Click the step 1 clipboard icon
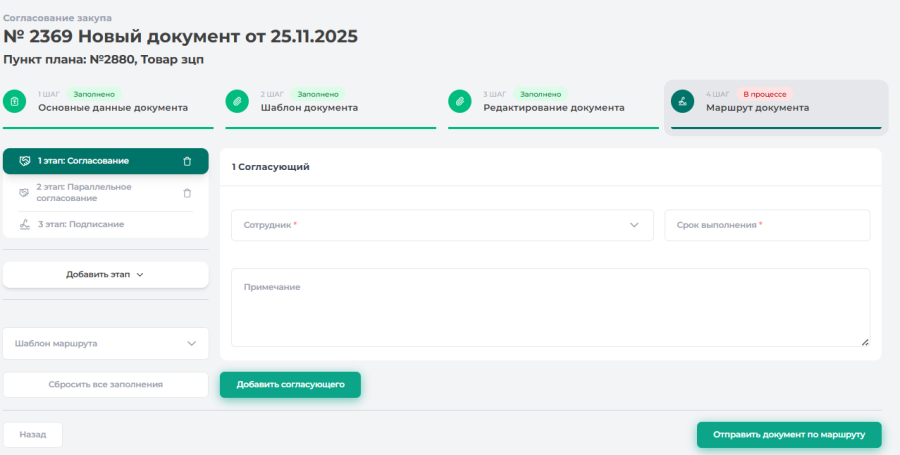 pyautogui.click(x=14, y=101)
